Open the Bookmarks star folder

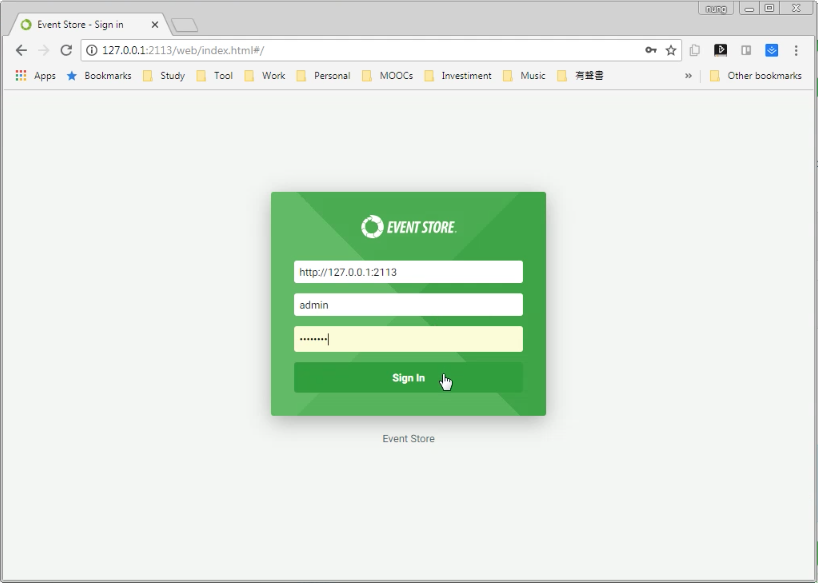tap(99, 76)
